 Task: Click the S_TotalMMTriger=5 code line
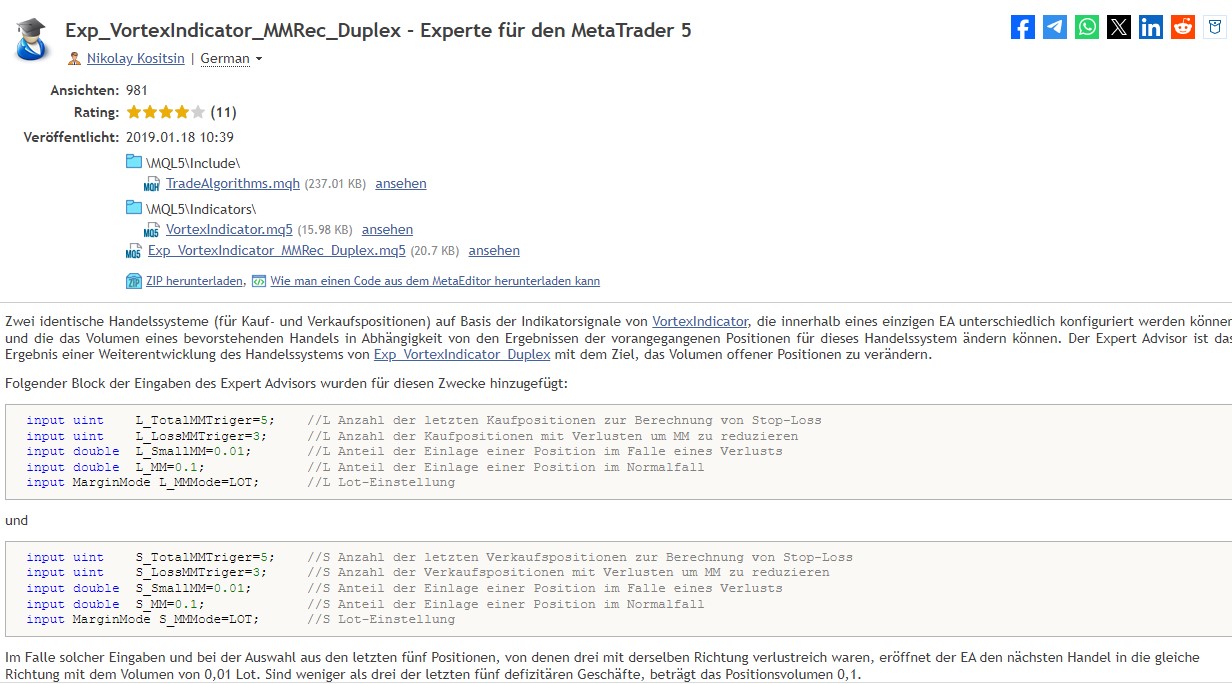click(439, 557)
